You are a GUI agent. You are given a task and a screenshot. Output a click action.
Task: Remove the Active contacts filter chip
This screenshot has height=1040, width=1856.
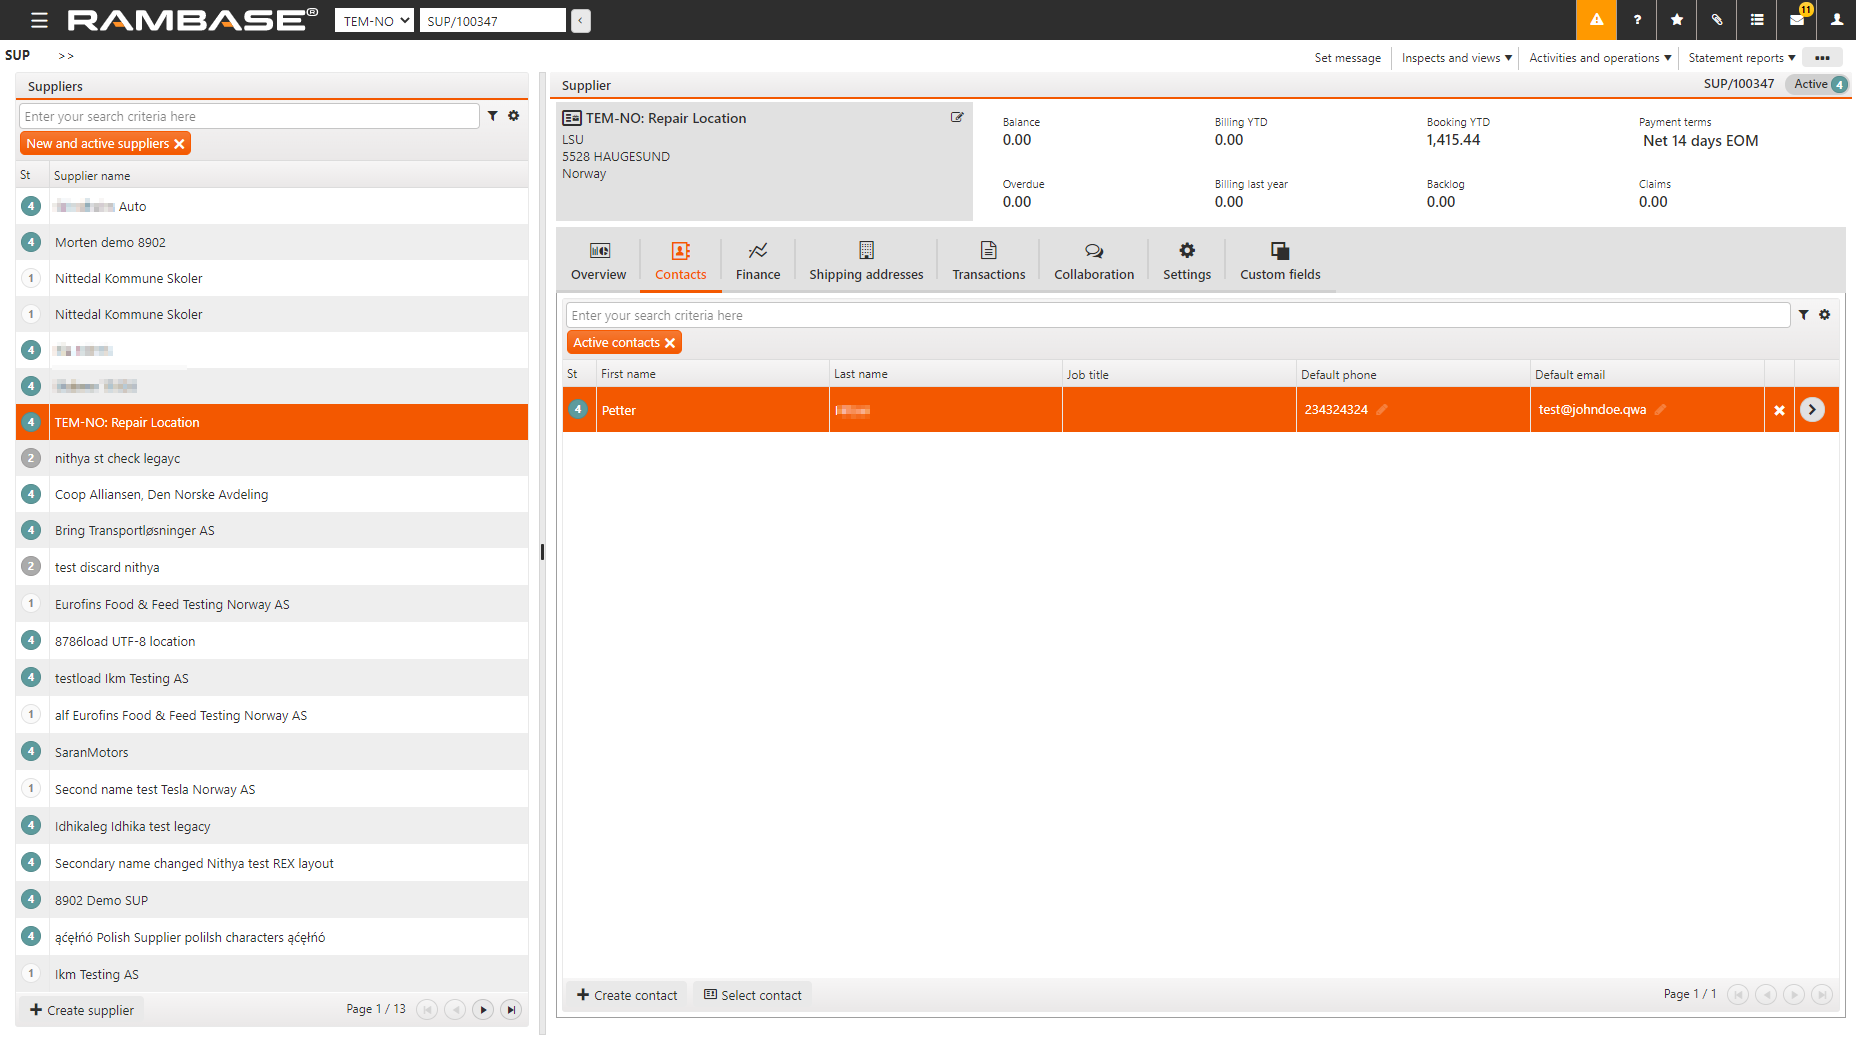pos(670,343)
